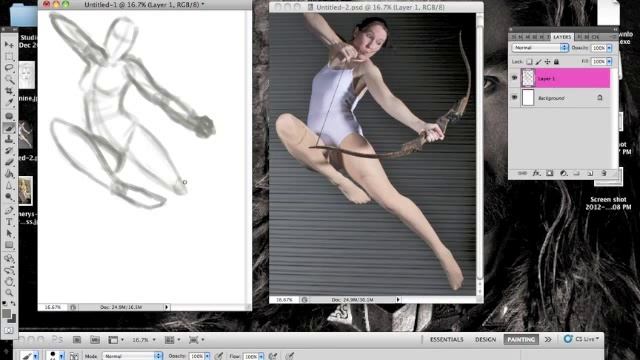The width and height of the screenshot is (640, 360).
Task: Open Layers panel options menu
Action: 613,37
